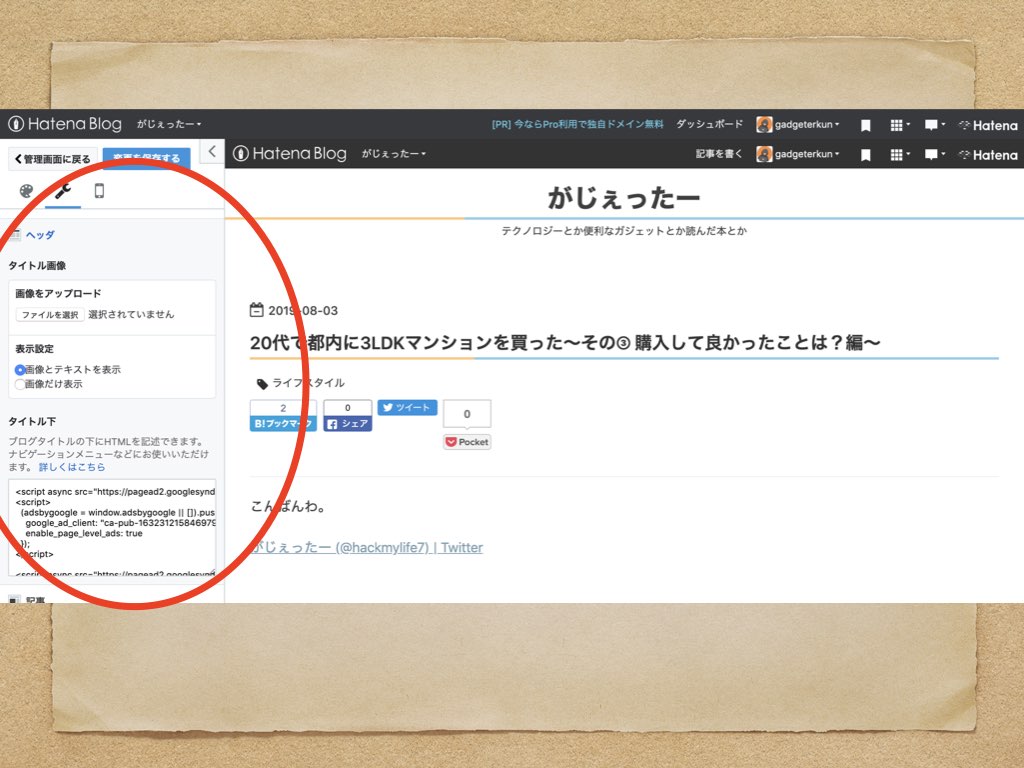Click the calendar icon beside the date
The width and height of the screenshot is (1024, 768).
pos(257,310)
